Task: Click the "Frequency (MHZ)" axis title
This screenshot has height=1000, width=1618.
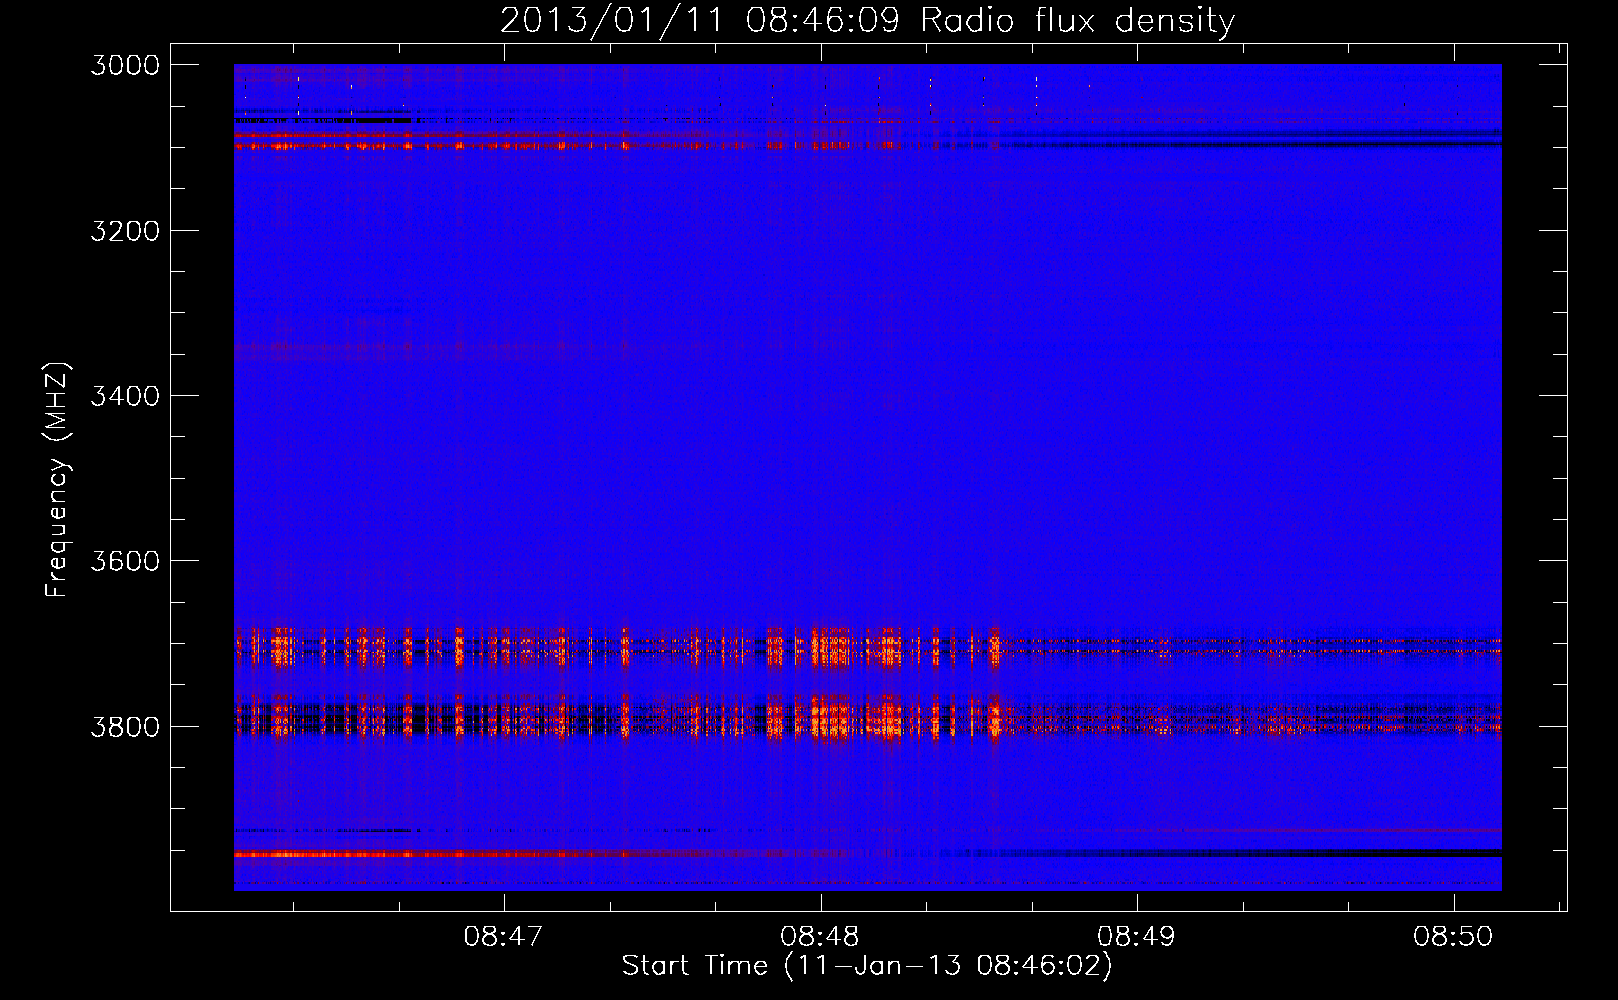Action: (x=58, y=480)
